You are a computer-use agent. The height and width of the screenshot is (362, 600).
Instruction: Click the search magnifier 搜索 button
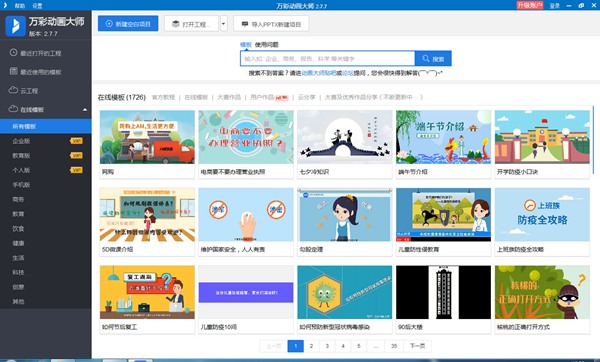click(433, 59)
